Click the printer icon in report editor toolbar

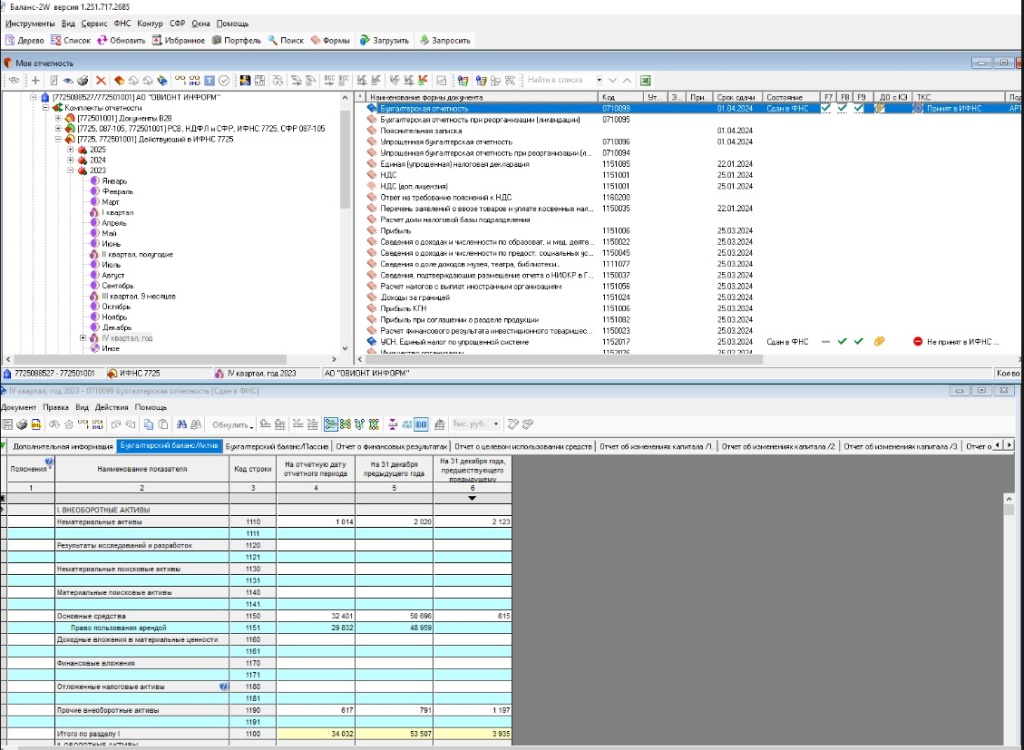(x=22, y=424)
